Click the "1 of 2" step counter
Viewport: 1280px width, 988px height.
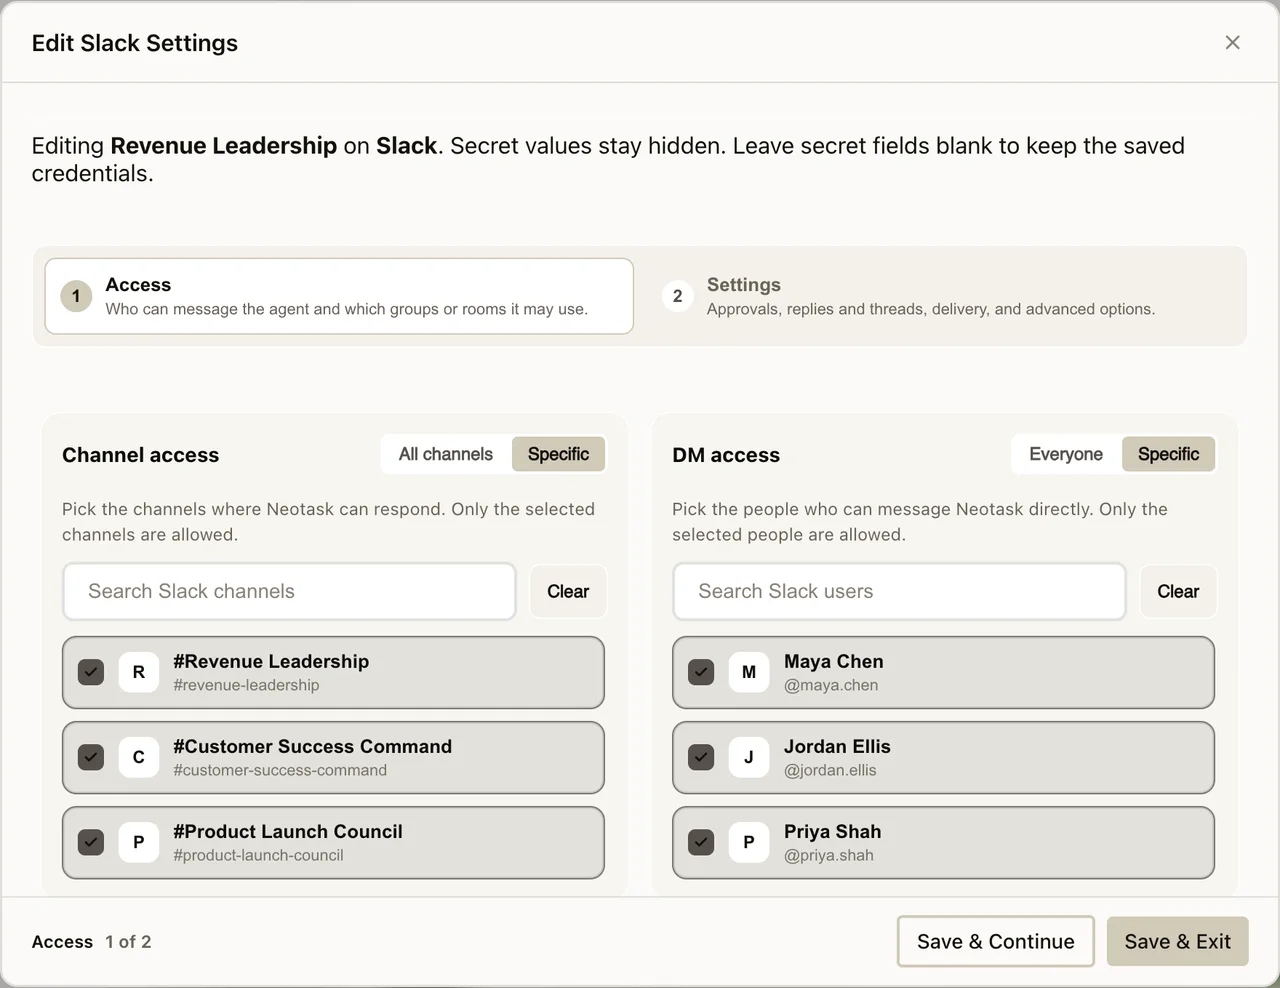coord(128,942)
